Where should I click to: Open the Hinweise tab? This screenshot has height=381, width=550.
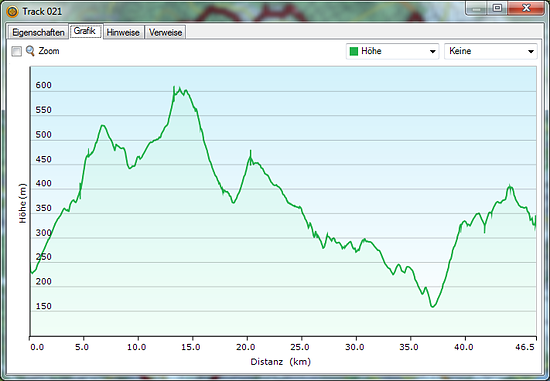123,32
